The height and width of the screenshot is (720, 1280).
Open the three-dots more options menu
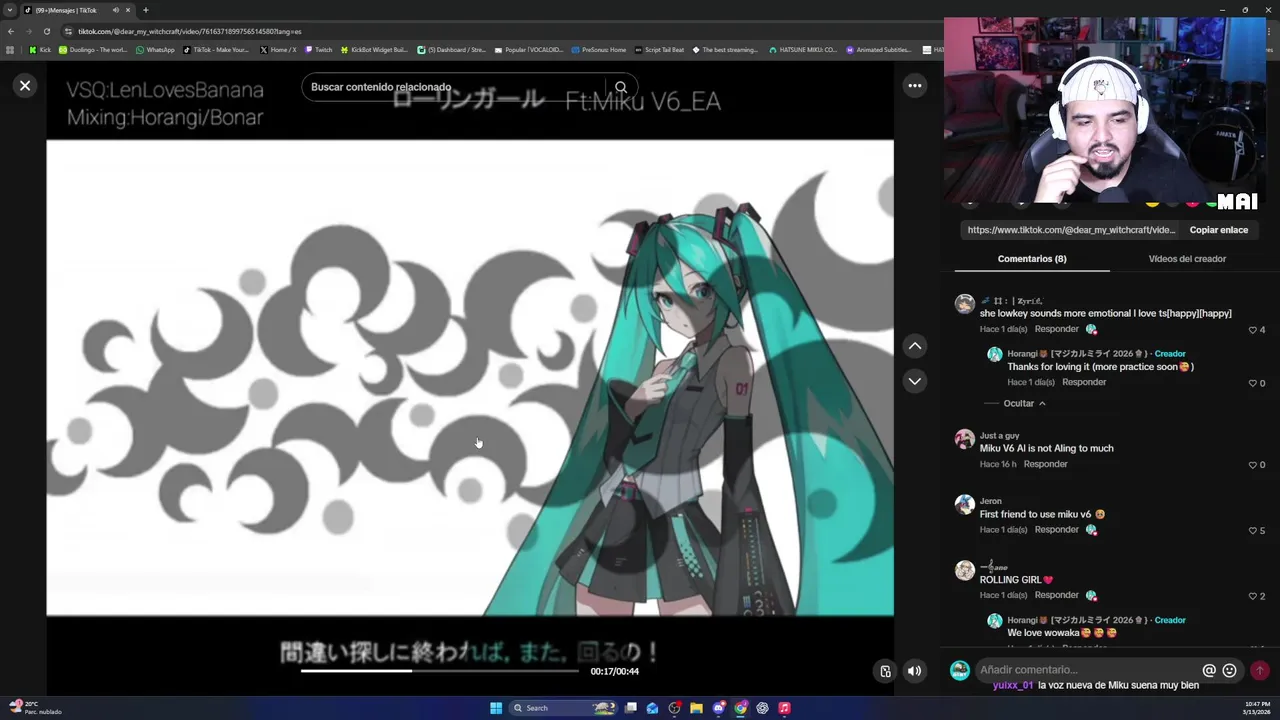[x=914, y=86]
